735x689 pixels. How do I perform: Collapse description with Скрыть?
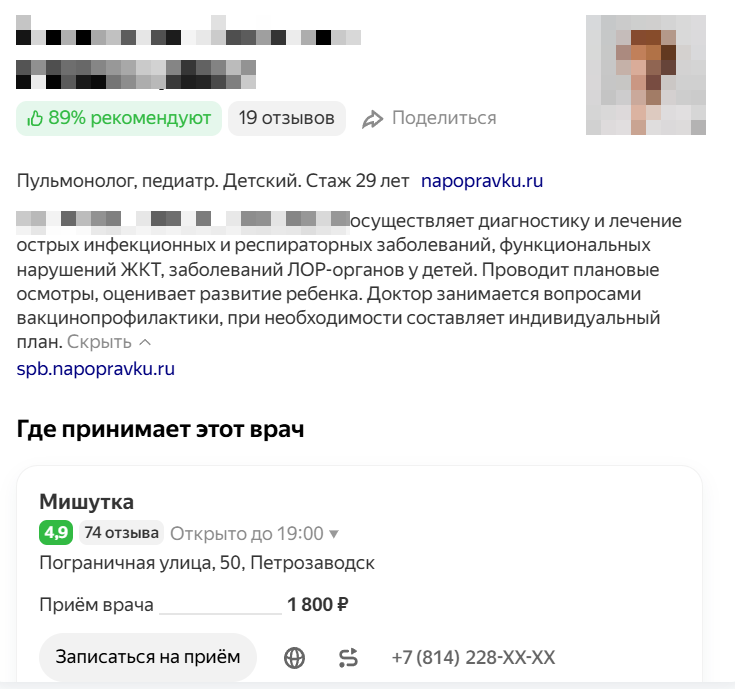[x=99, y=342]
